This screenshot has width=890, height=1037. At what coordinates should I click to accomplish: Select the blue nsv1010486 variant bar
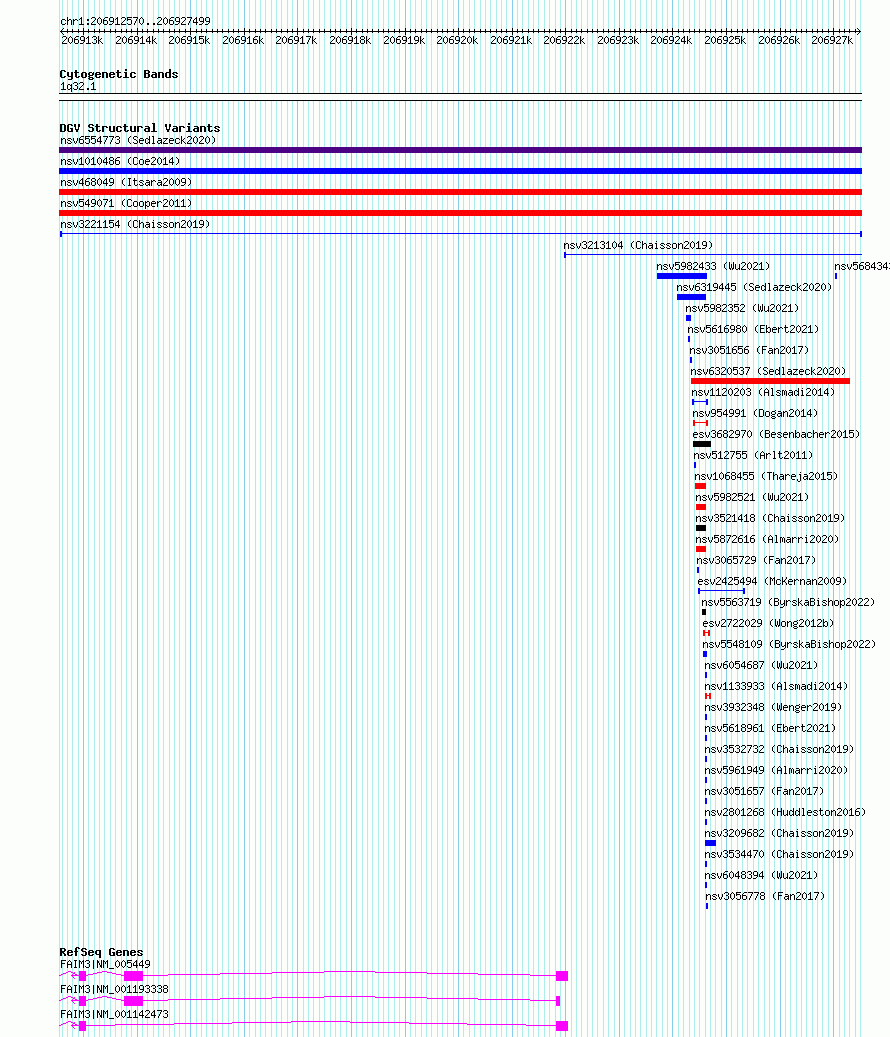[x=460, y=171]
